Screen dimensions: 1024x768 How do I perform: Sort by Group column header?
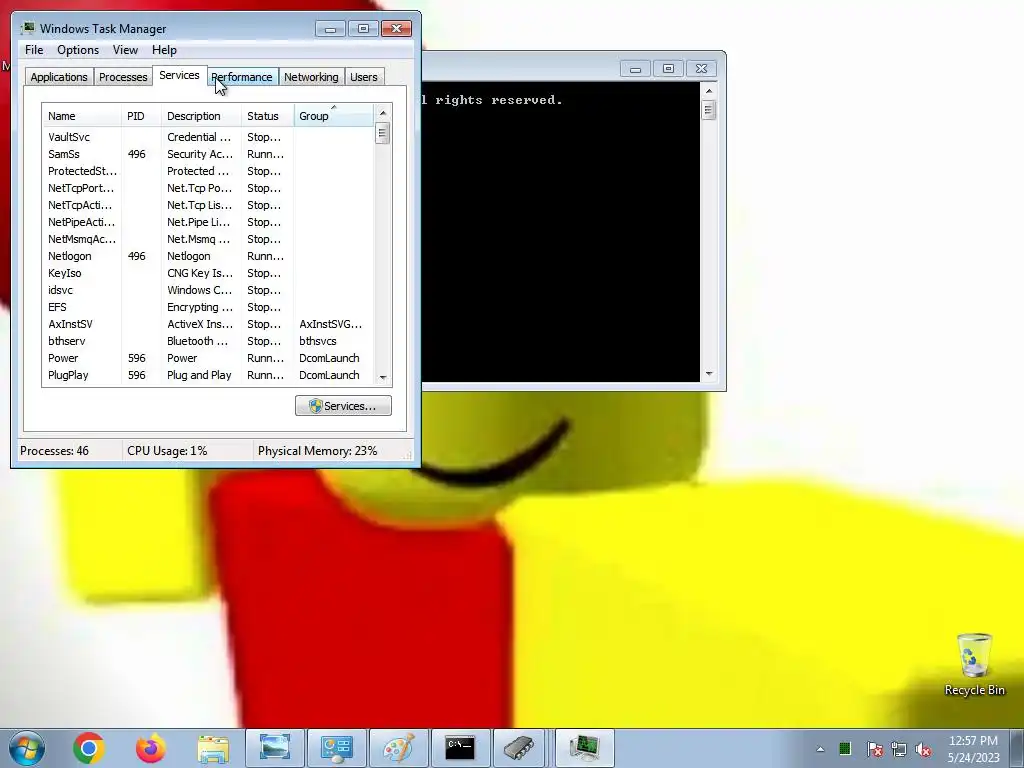(334, 116)
